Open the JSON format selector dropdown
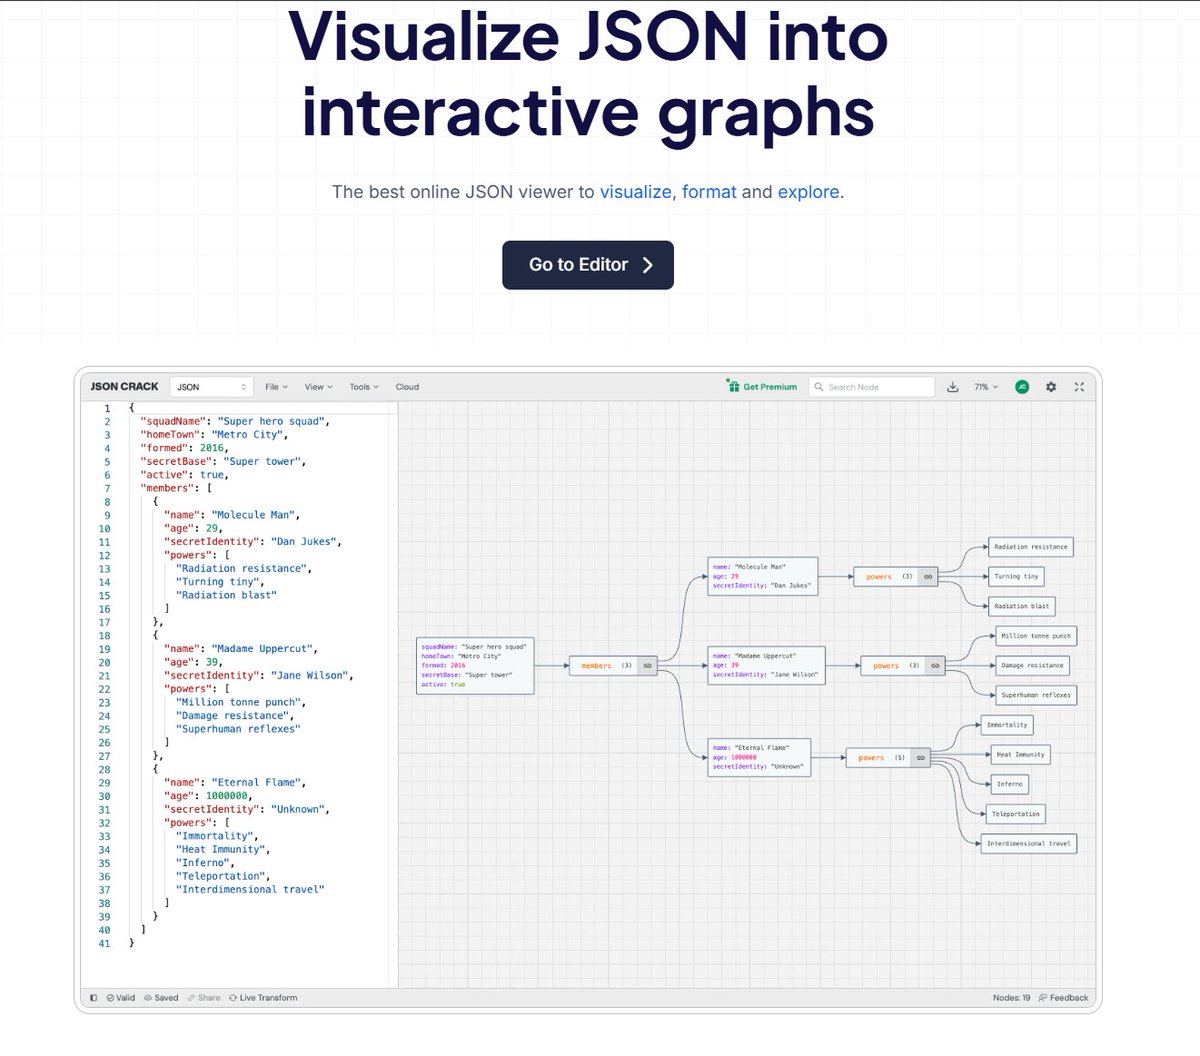 click(x=211, y=387)
